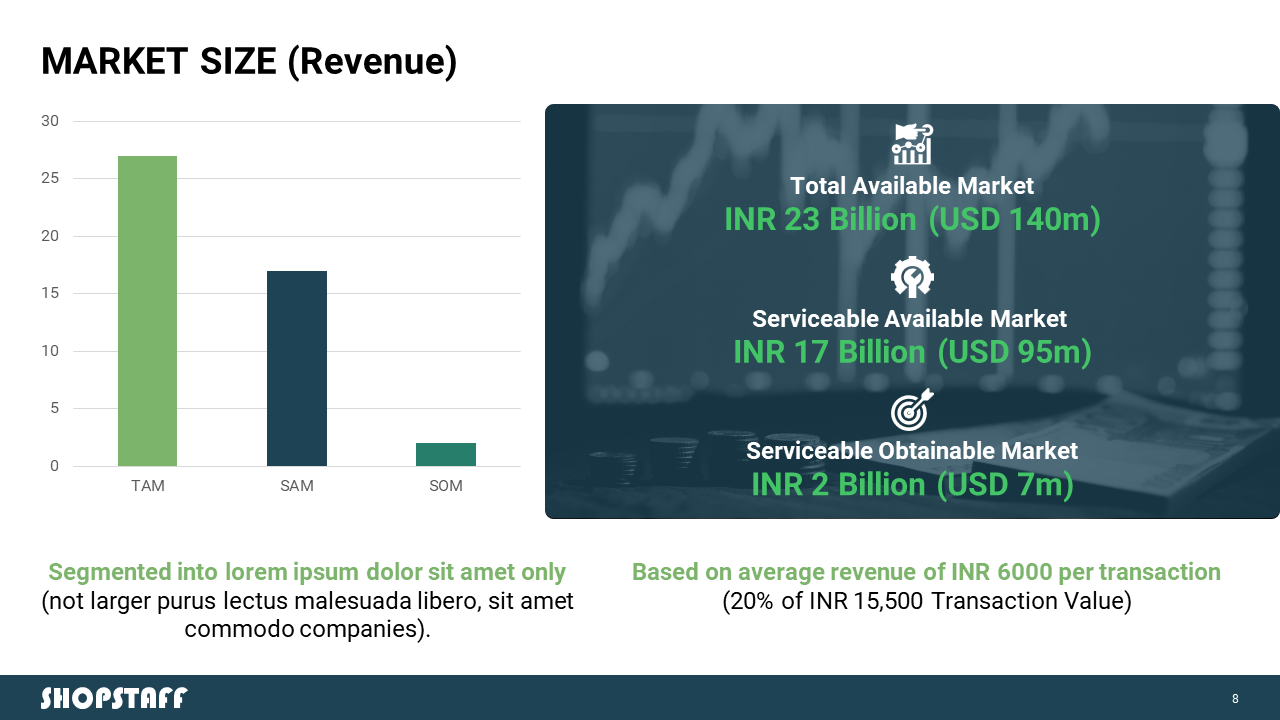Image resolution: width=1280 pixels, height=720 pixels.
Task: Click the '(20% of INR 15,500 Transaction Value)' text
Action: point(926,602)
